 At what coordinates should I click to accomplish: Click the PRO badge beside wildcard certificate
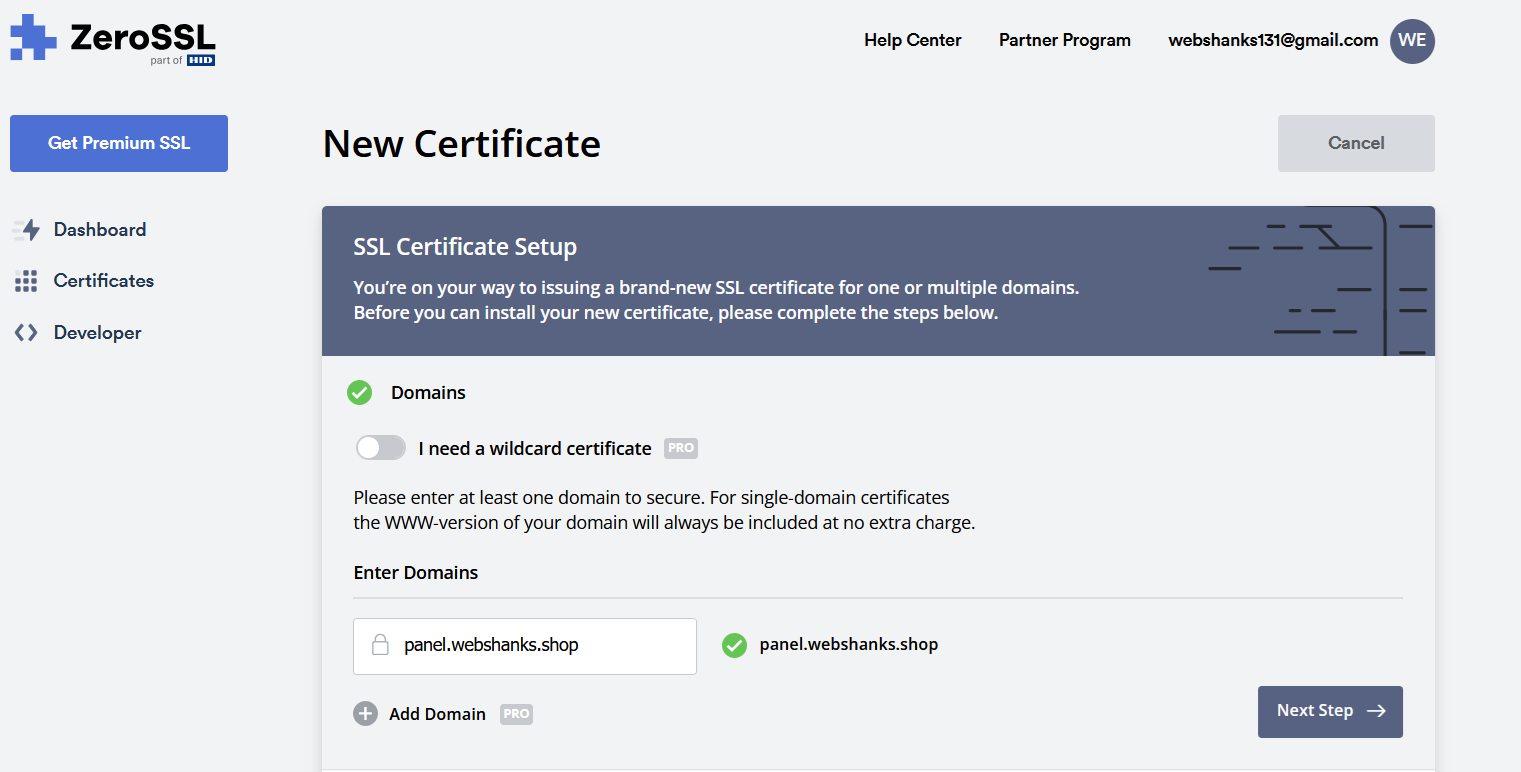pos(681,448)
